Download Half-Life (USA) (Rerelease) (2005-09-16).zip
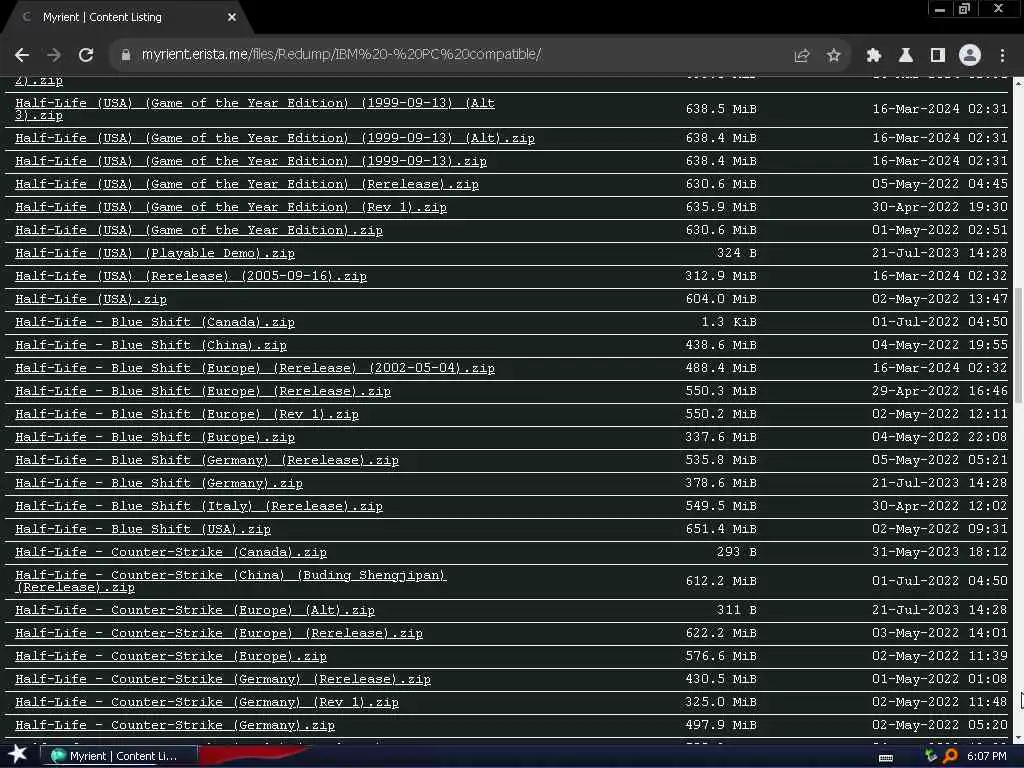Viewport: 1024px width, 768px height. 191,276
